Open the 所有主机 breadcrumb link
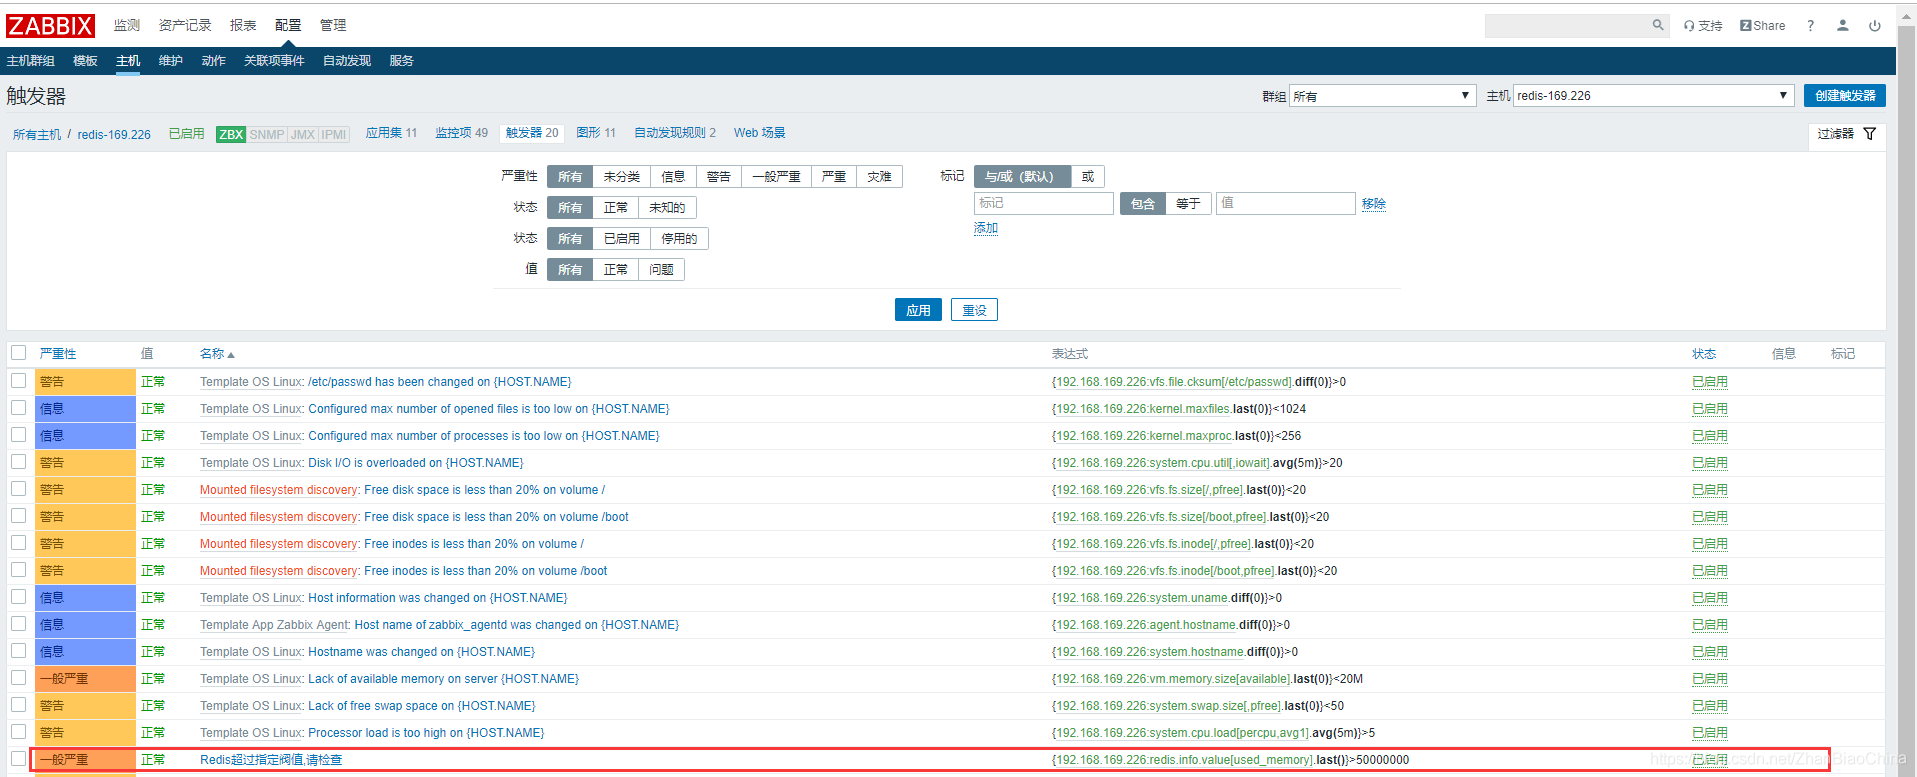This screenshot has width=1917, height=777. 37,135
